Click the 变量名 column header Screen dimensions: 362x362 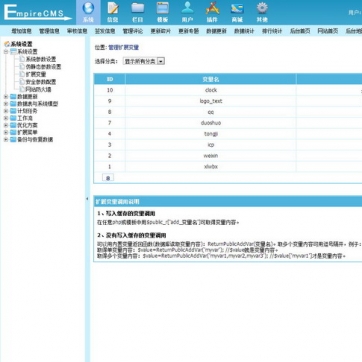211,79
